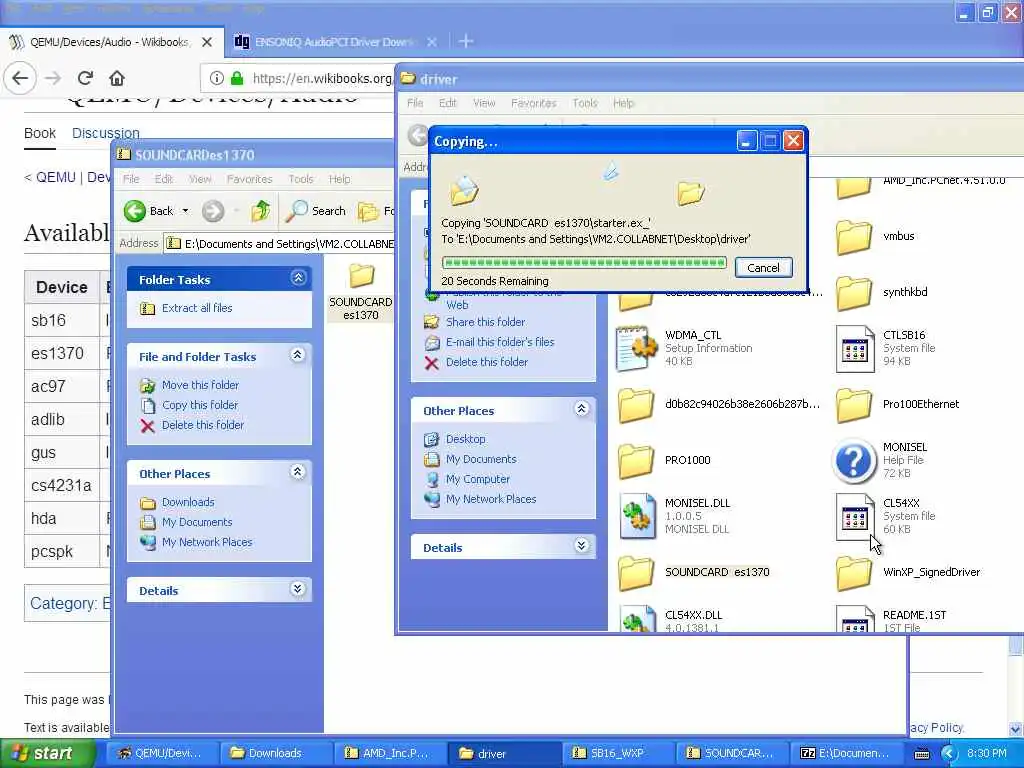Click browser home button

117,78
